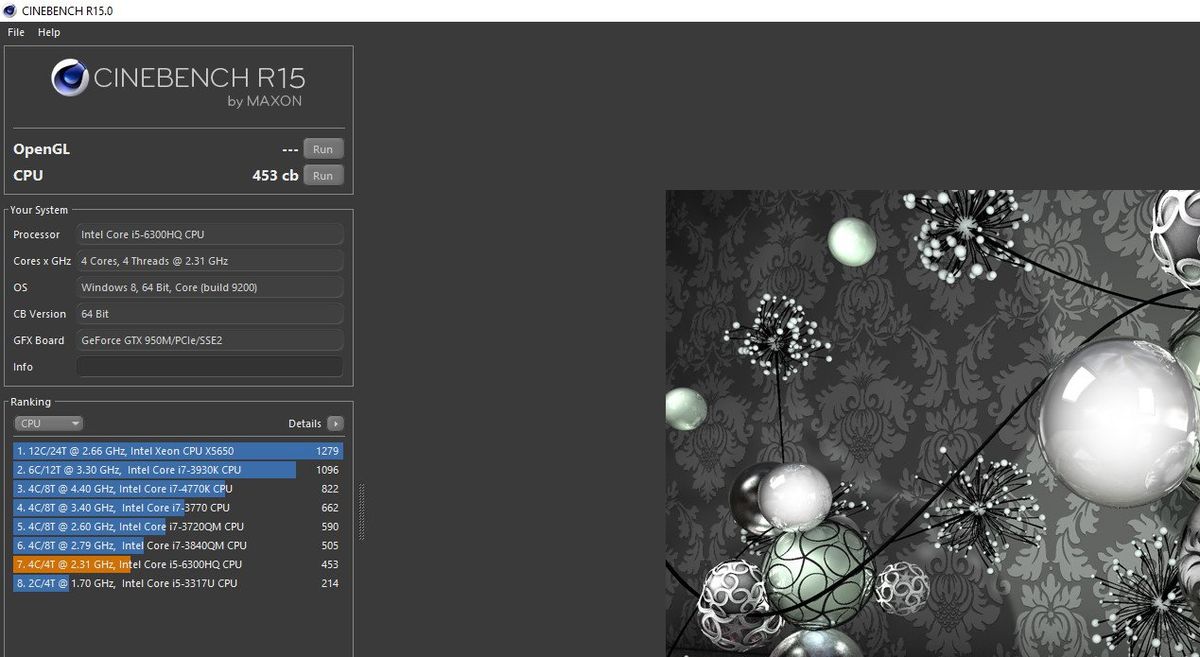1200x657 pixels.
Task: Click the CB Version 64 Bit field
Action: pos(210,314)
